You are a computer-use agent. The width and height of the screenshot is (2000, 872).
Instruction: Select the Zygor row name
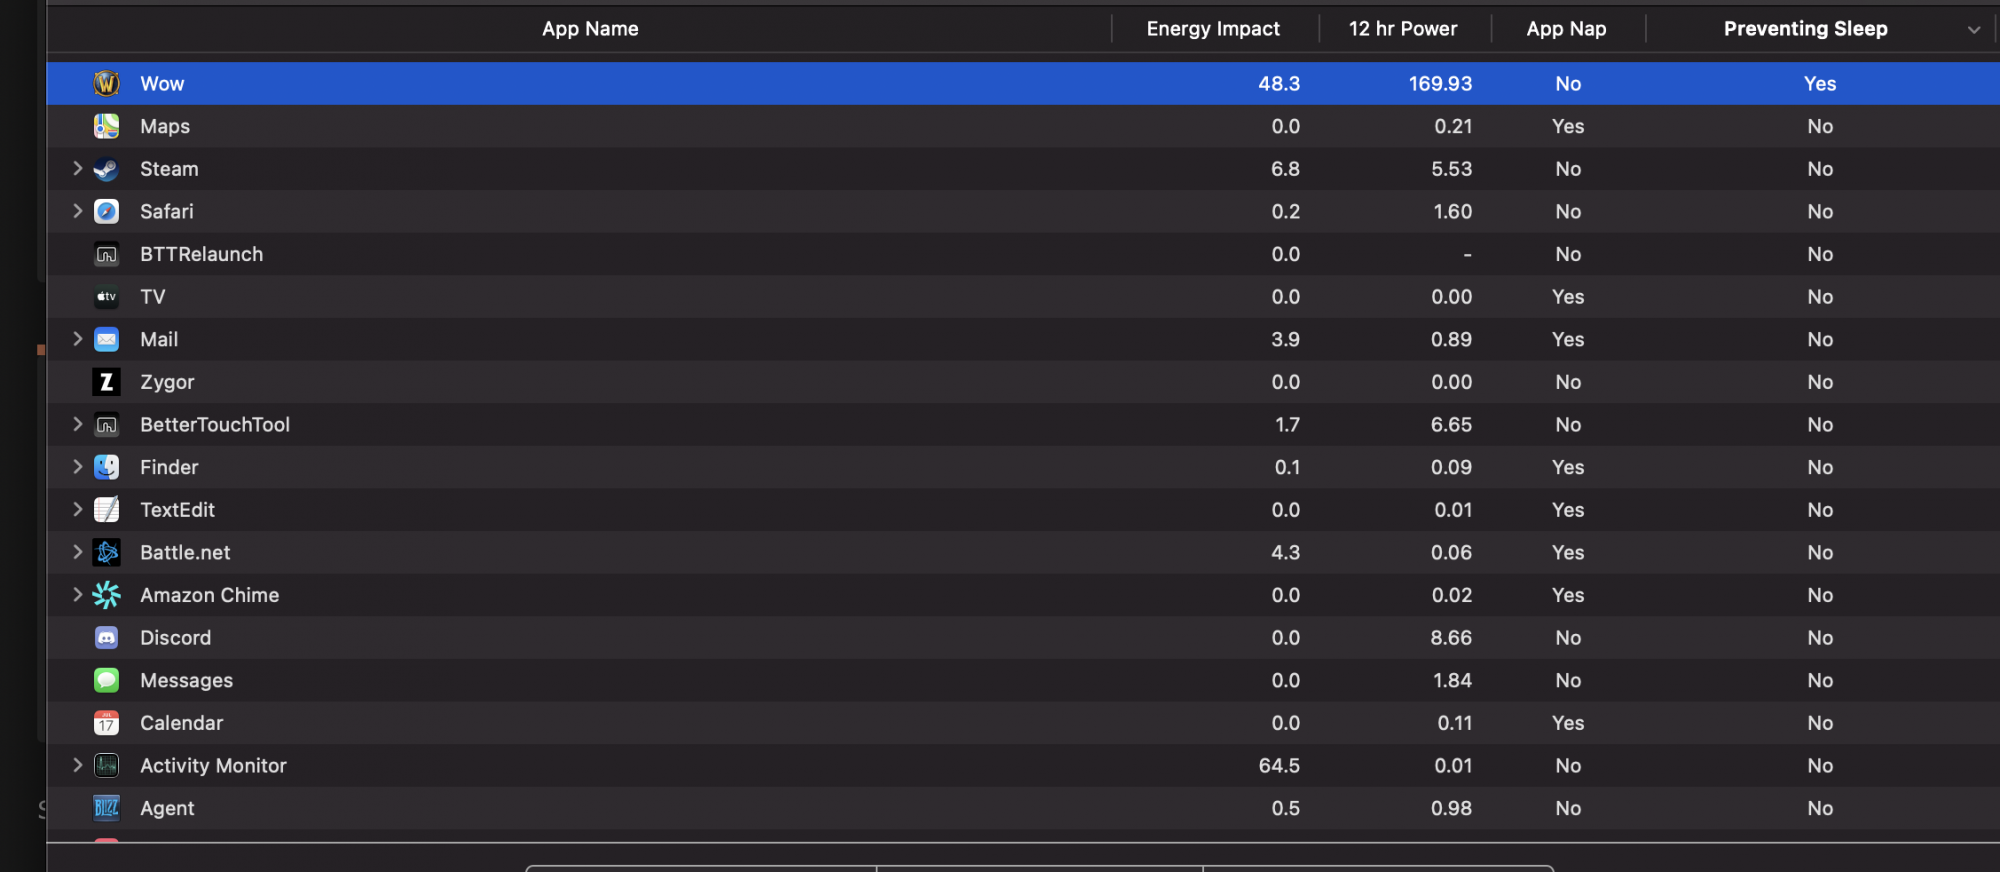[167, 382]
